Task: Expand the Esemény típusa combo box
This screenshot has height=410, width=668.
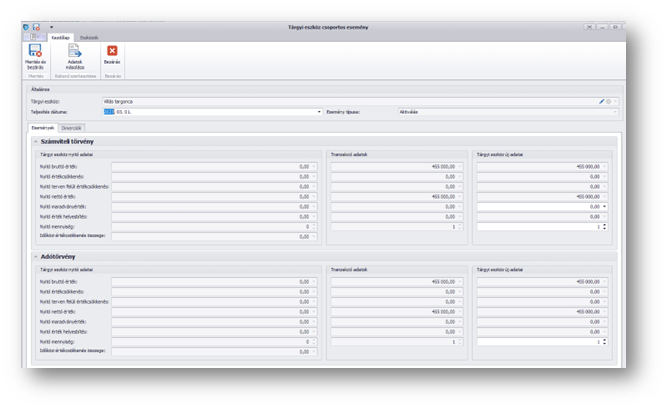Action: (x=615, y=112)
